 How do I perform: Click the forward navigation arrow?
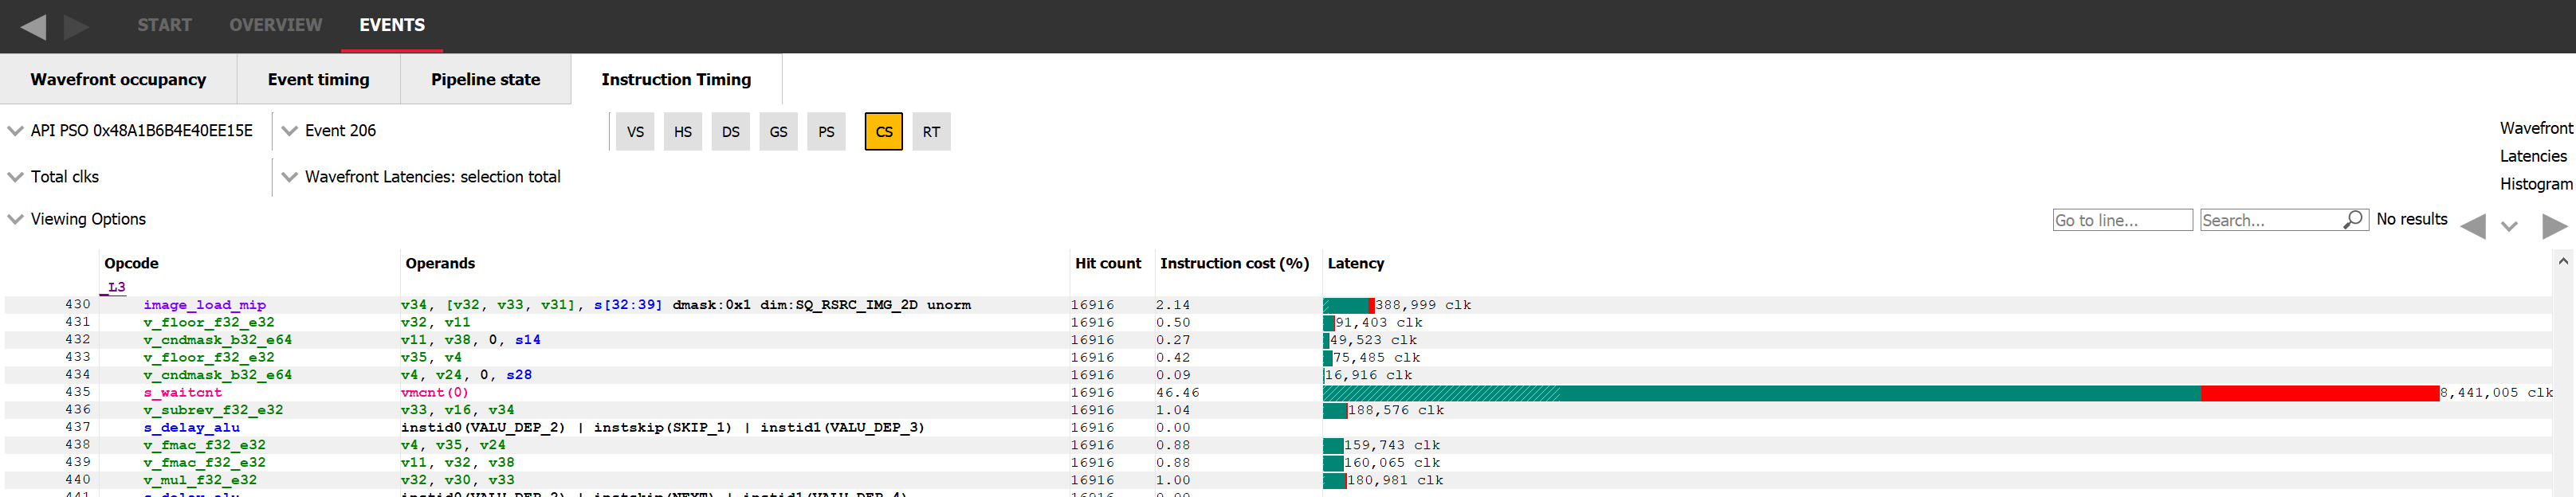click(76, 26)
